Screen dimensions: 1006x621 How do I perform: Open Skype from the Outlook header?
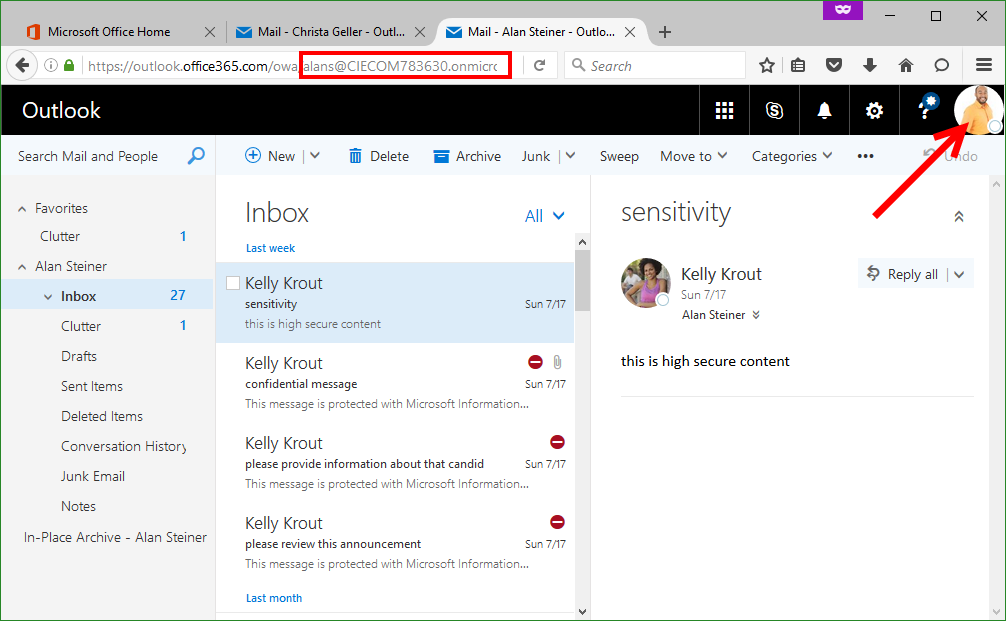click(x=774, y=111)
